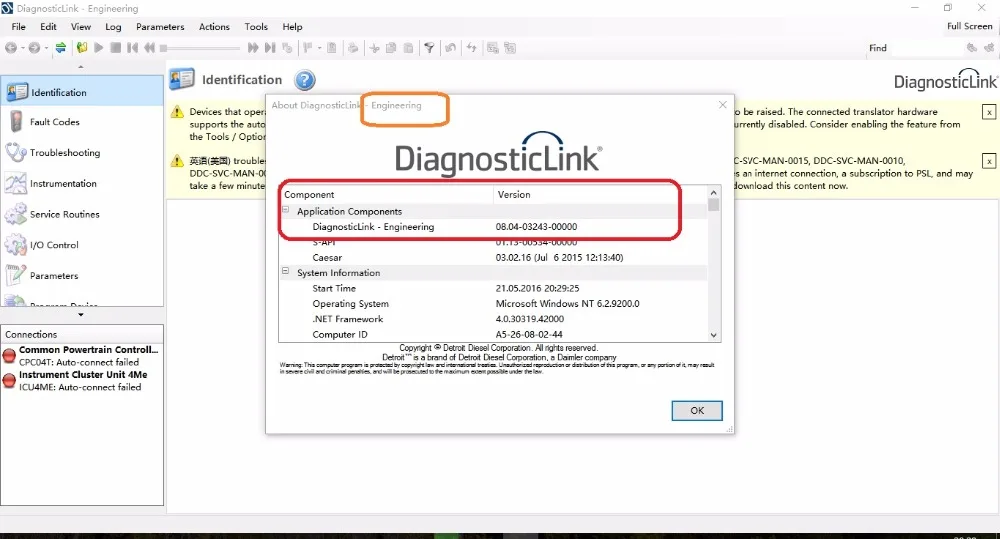Click the sidebar scroll-up arrow
Viewport: 1000px width, 539px height.
coord(80,67)
